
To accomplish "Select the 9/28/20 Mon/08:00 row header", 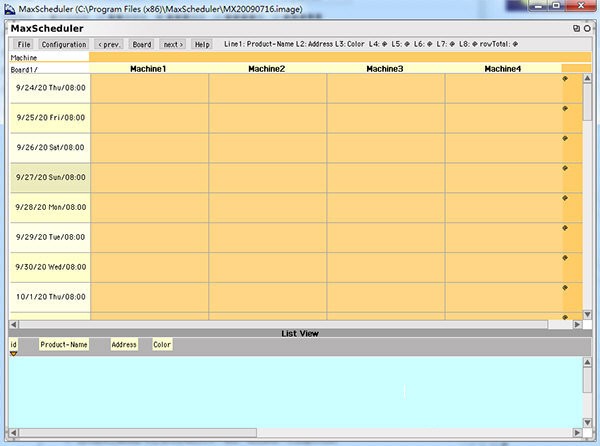I will click(x=50, y=207).
